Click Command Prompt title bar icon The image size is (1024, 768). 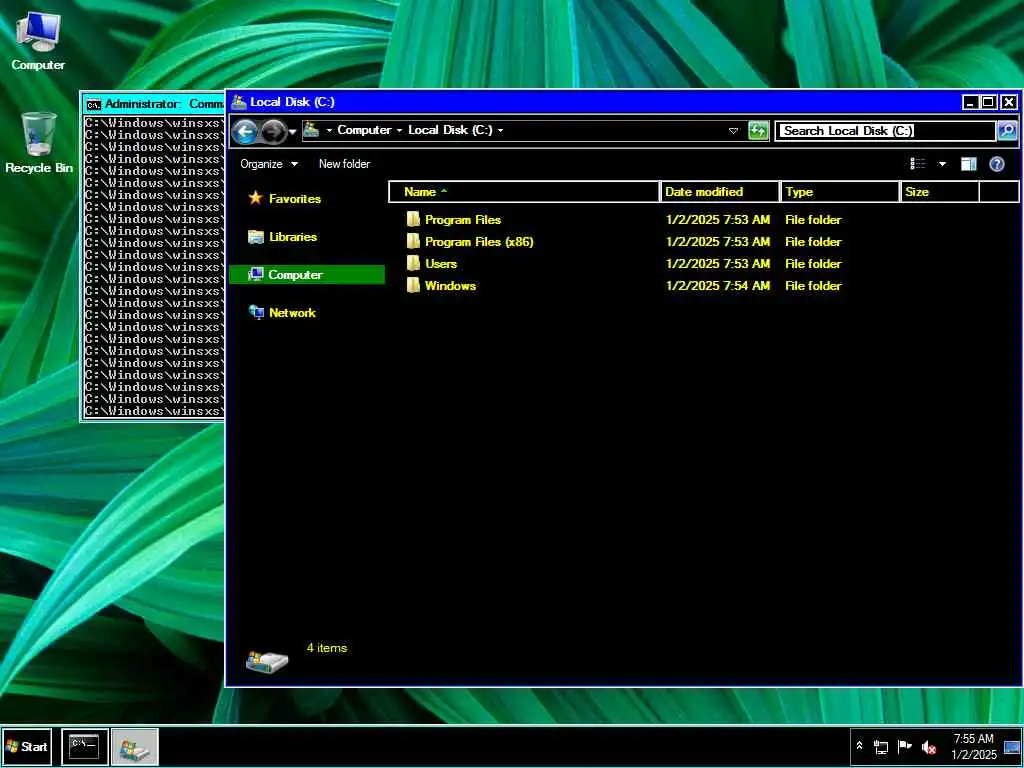tap(94, 104)
